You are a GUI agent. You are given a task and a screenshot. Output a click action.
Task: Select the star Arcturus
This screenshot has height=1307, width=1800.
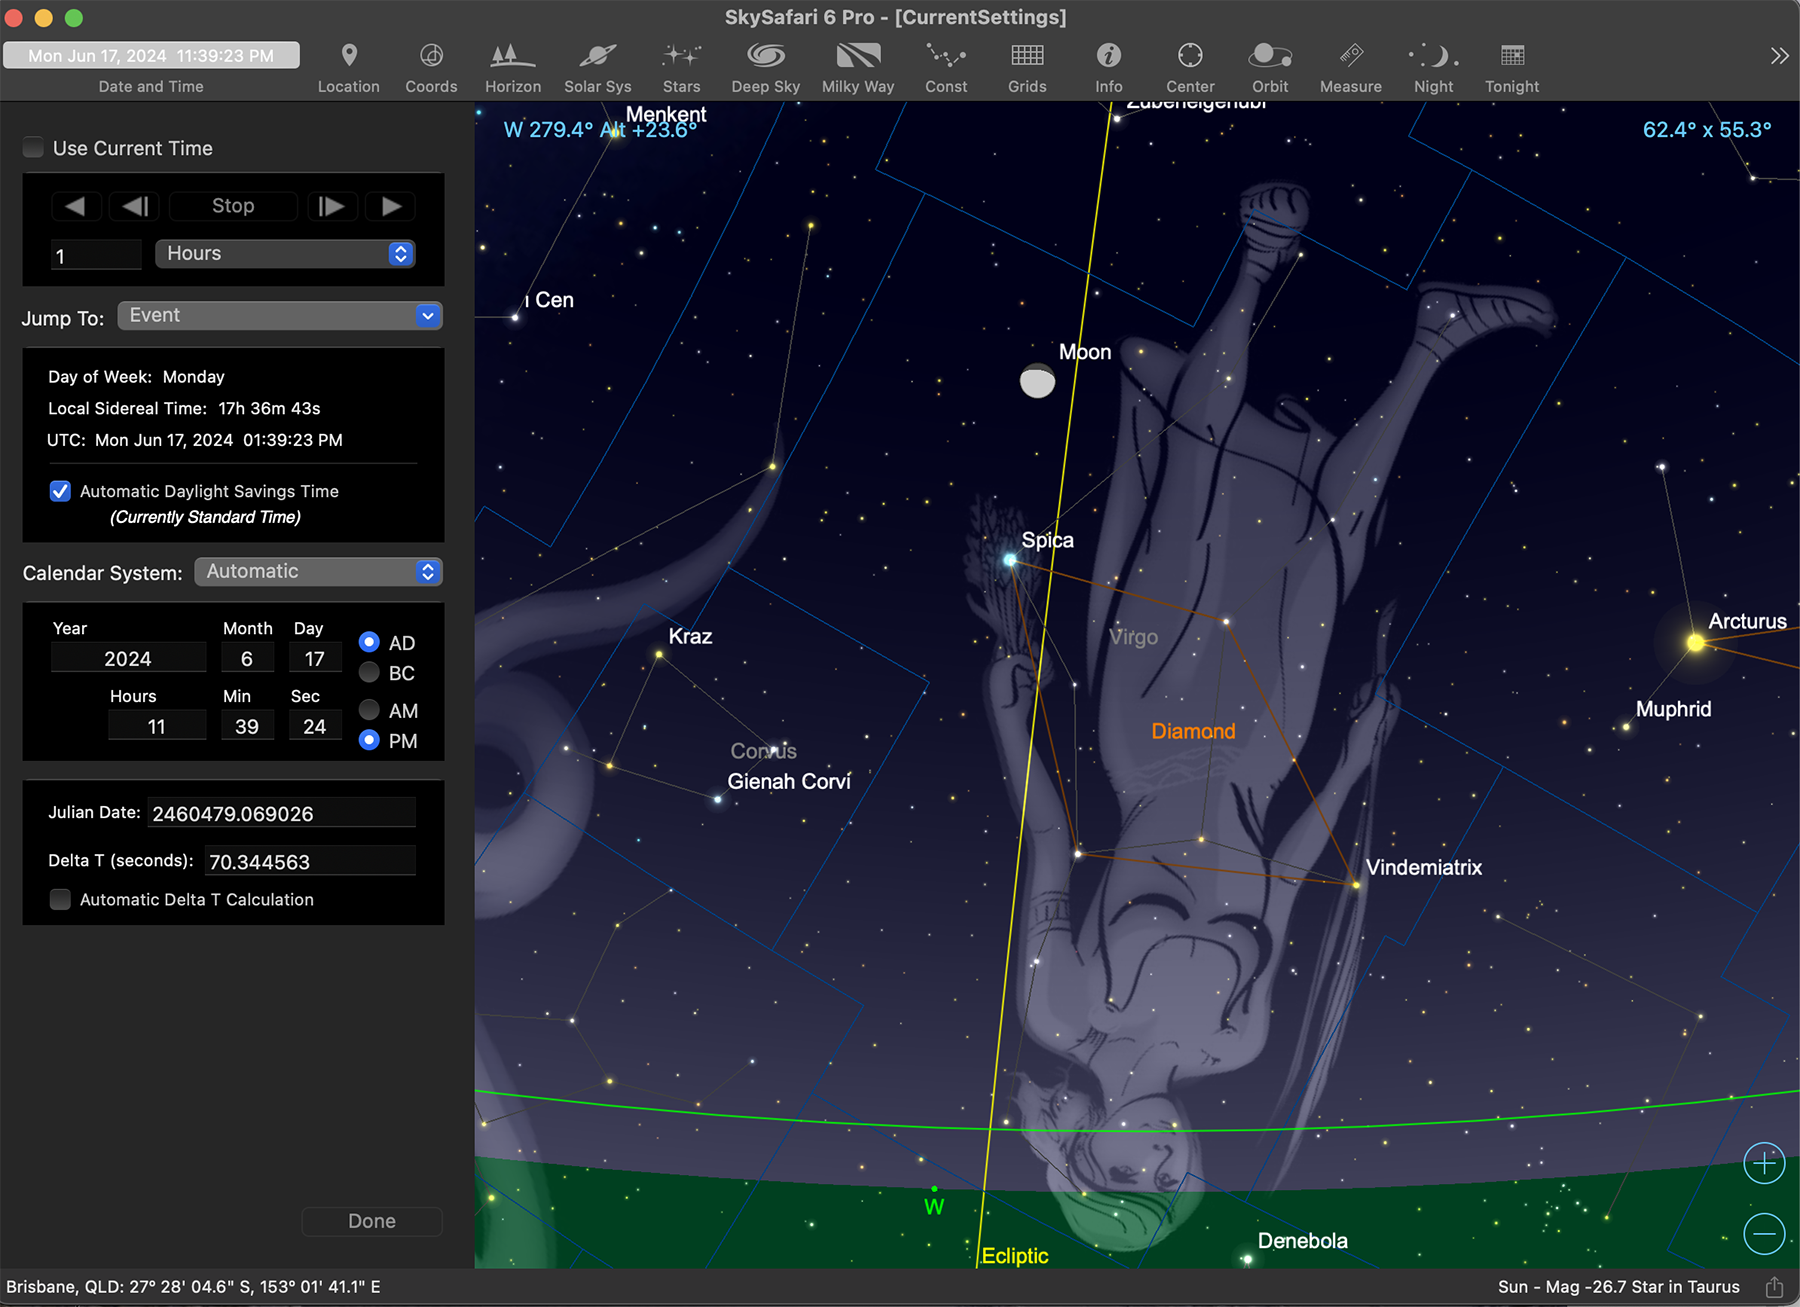point(1695,643)
